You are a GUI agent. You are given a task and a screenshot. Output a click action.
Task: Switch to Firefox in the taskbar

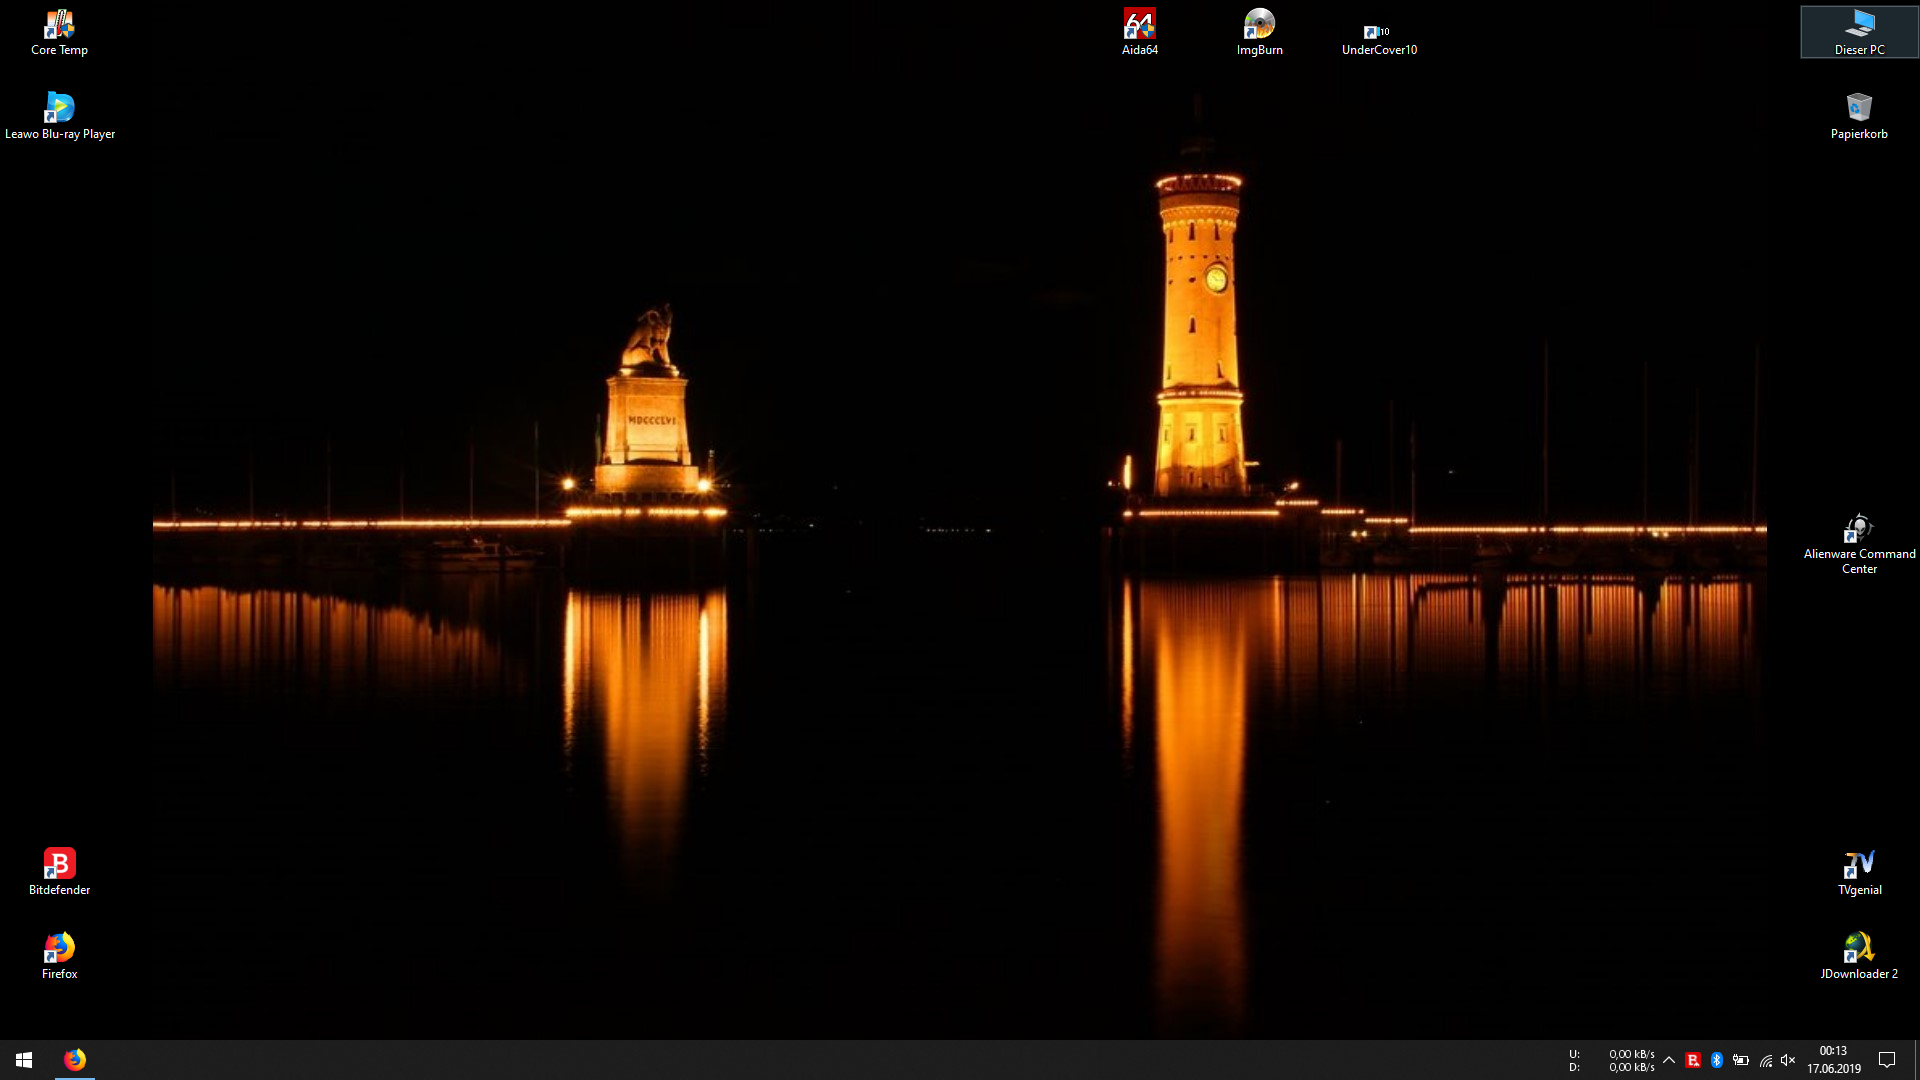coord(75,1059)
